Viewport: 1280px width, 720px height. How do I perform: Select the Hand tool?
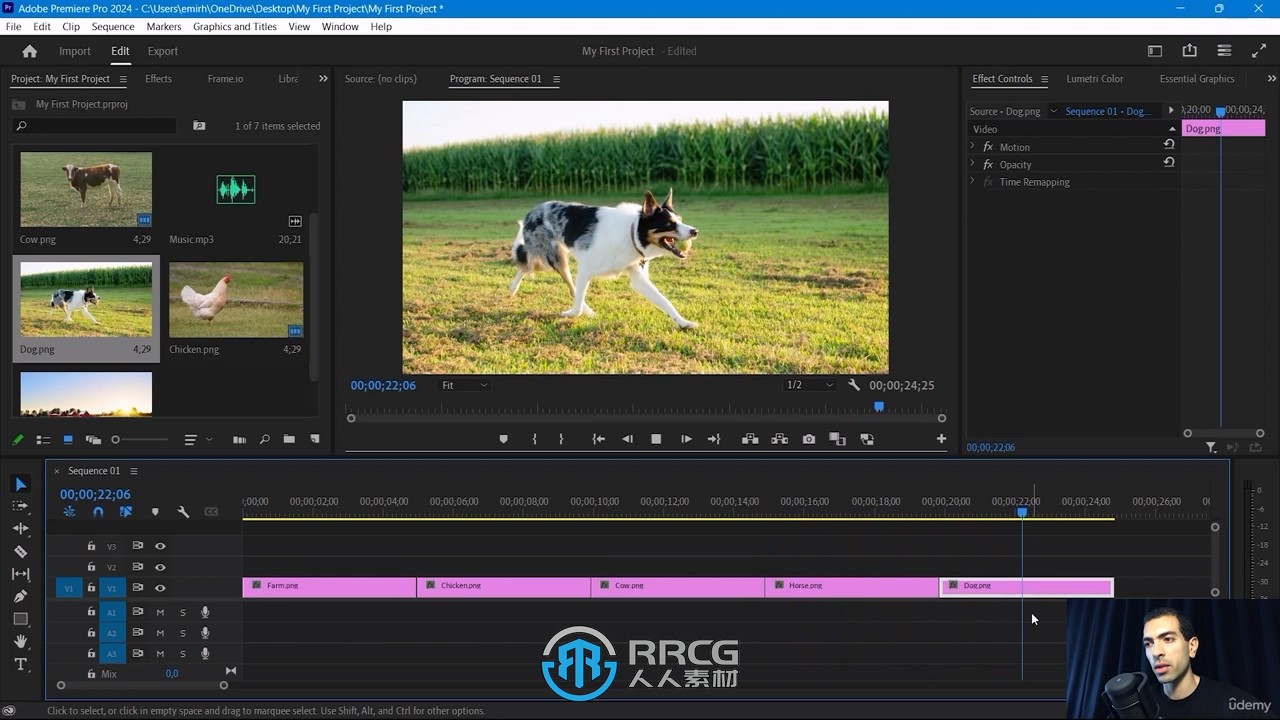coord(20,642)
